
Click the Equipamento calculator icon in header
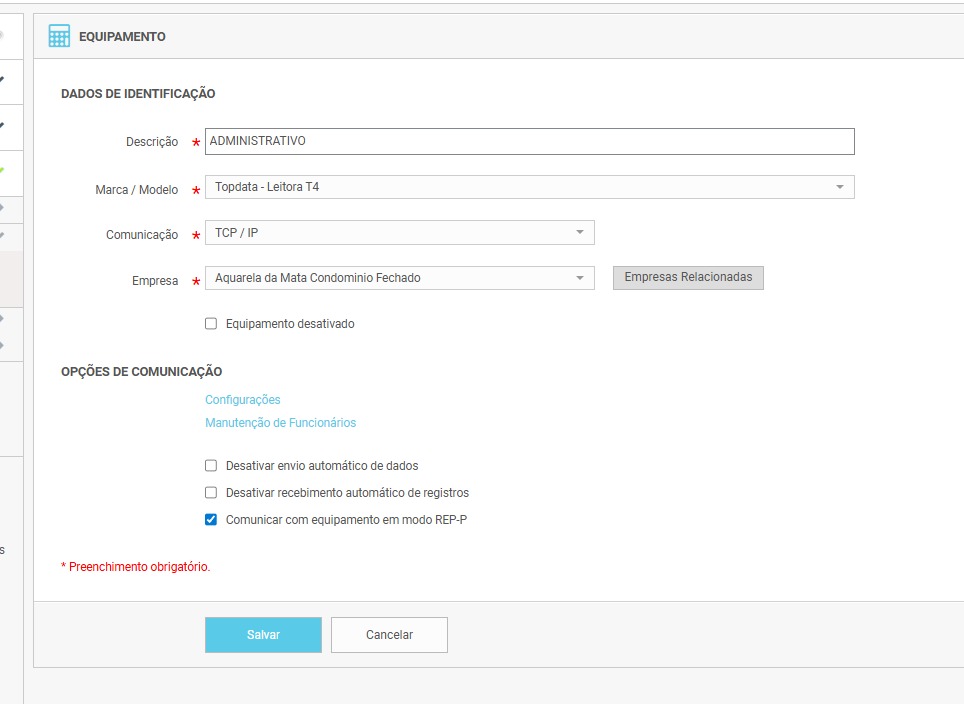59,36
